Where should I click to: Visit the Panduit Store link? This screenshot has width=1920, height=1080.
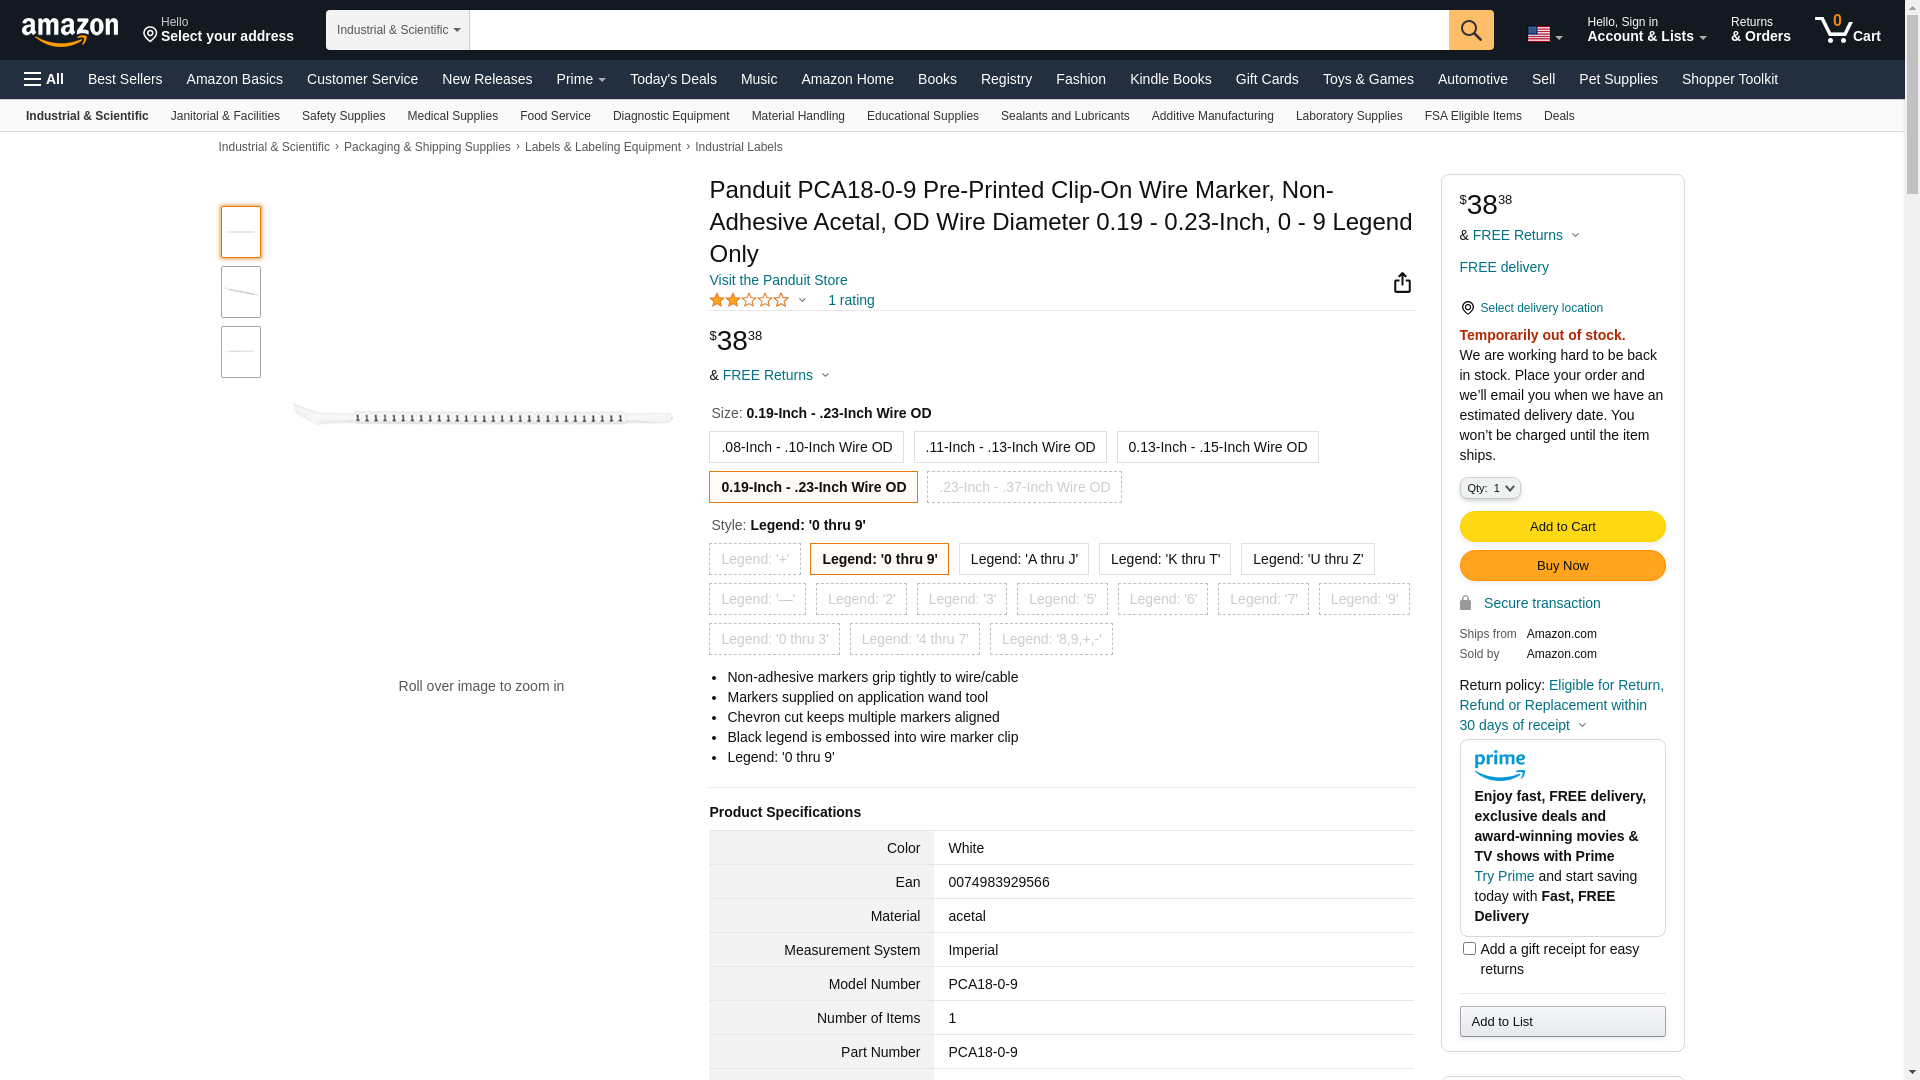[x=778, y=280]
